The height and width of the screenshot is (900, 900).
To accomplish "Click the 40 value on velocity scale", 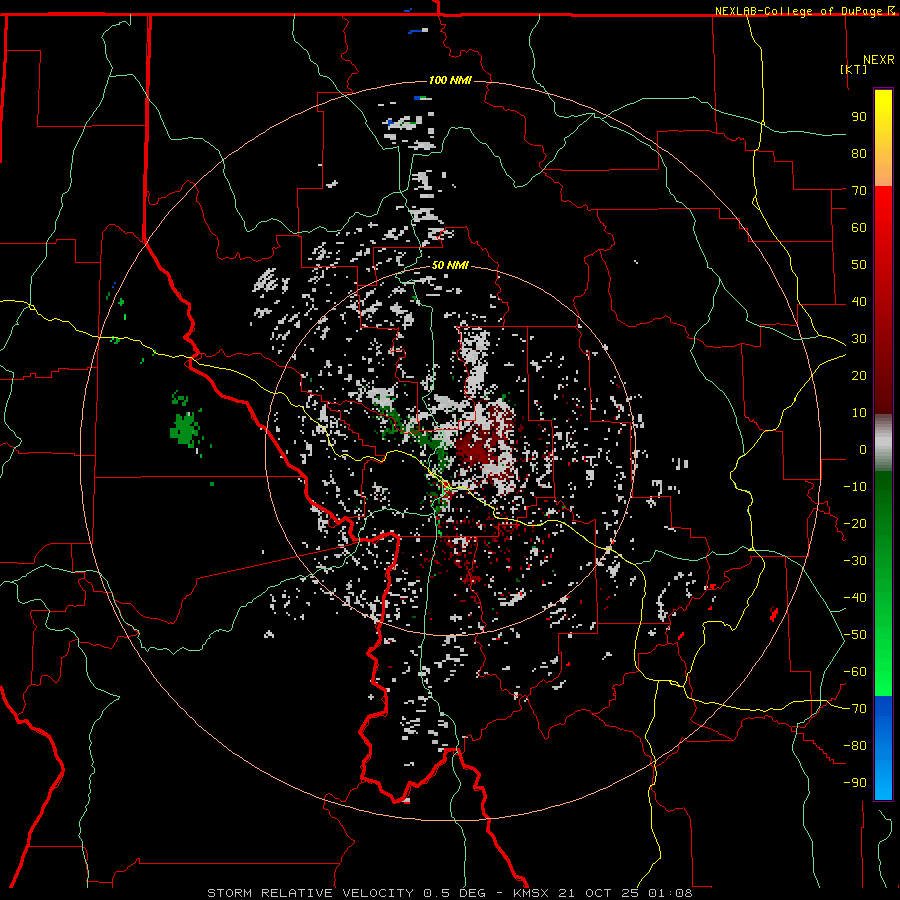I will click(x=859, y=301).
